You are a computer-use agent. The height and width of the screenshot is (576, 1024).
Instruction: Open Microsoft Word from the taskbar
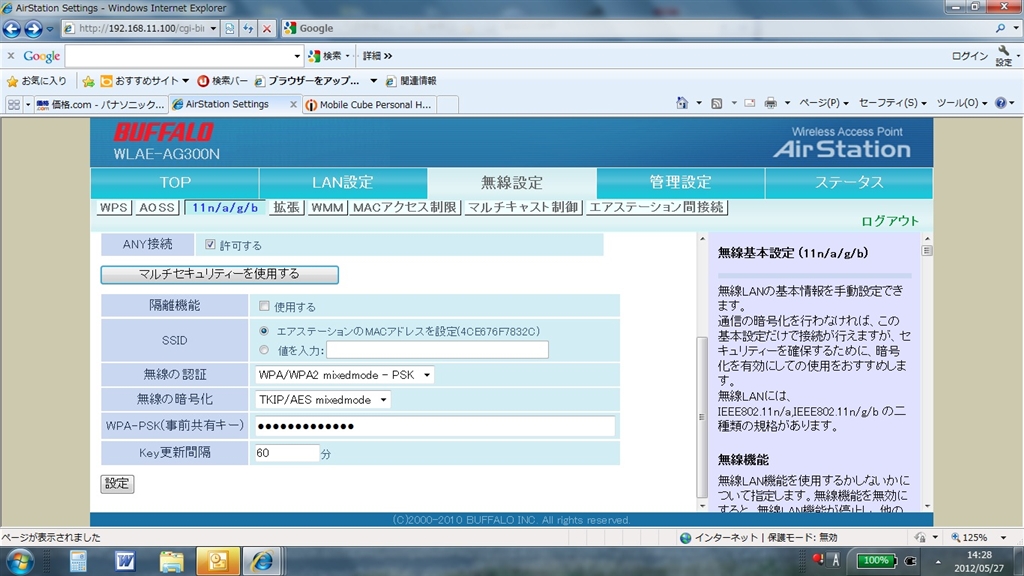tap(125, 560)
